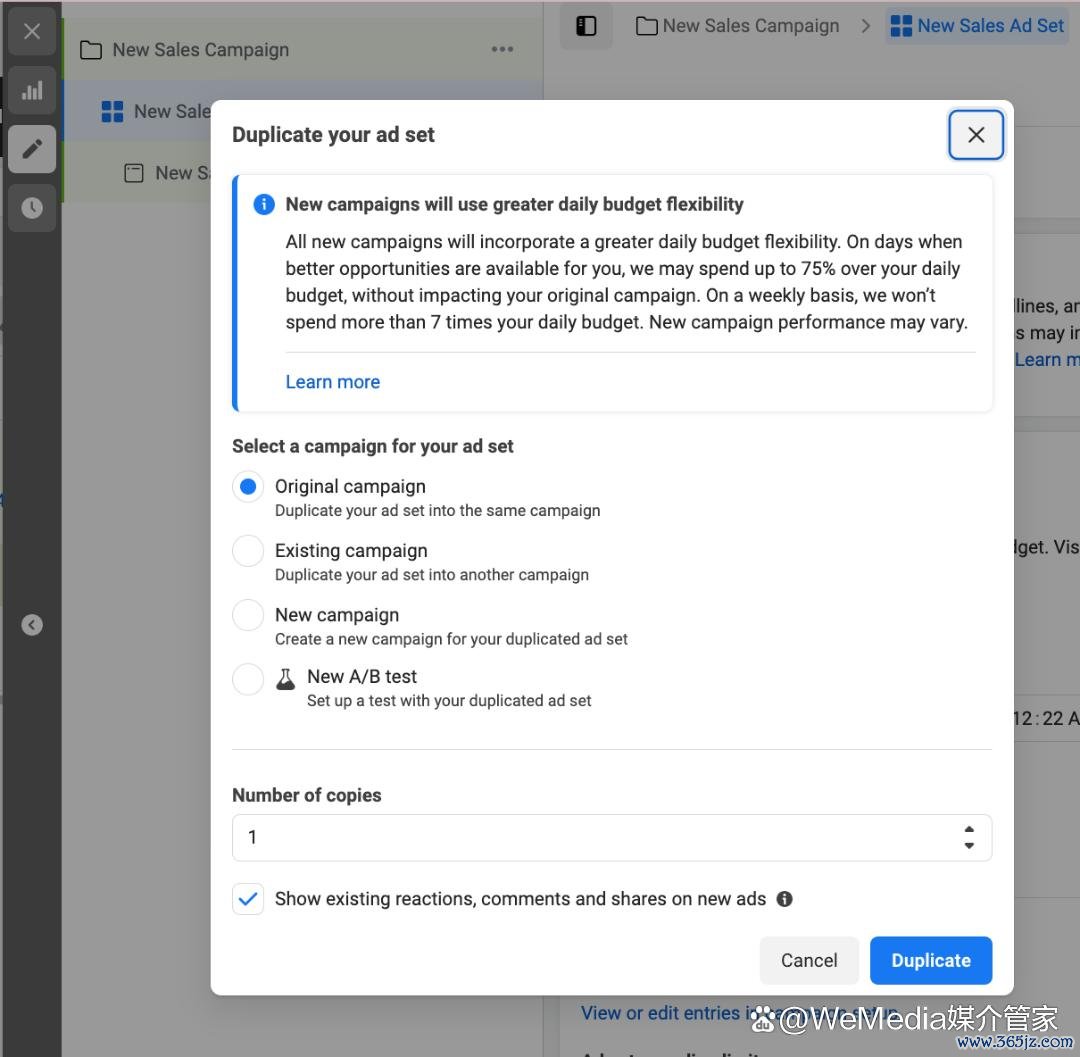
Task: Open the clock history icon in sidebar
Action: (32, 207)
